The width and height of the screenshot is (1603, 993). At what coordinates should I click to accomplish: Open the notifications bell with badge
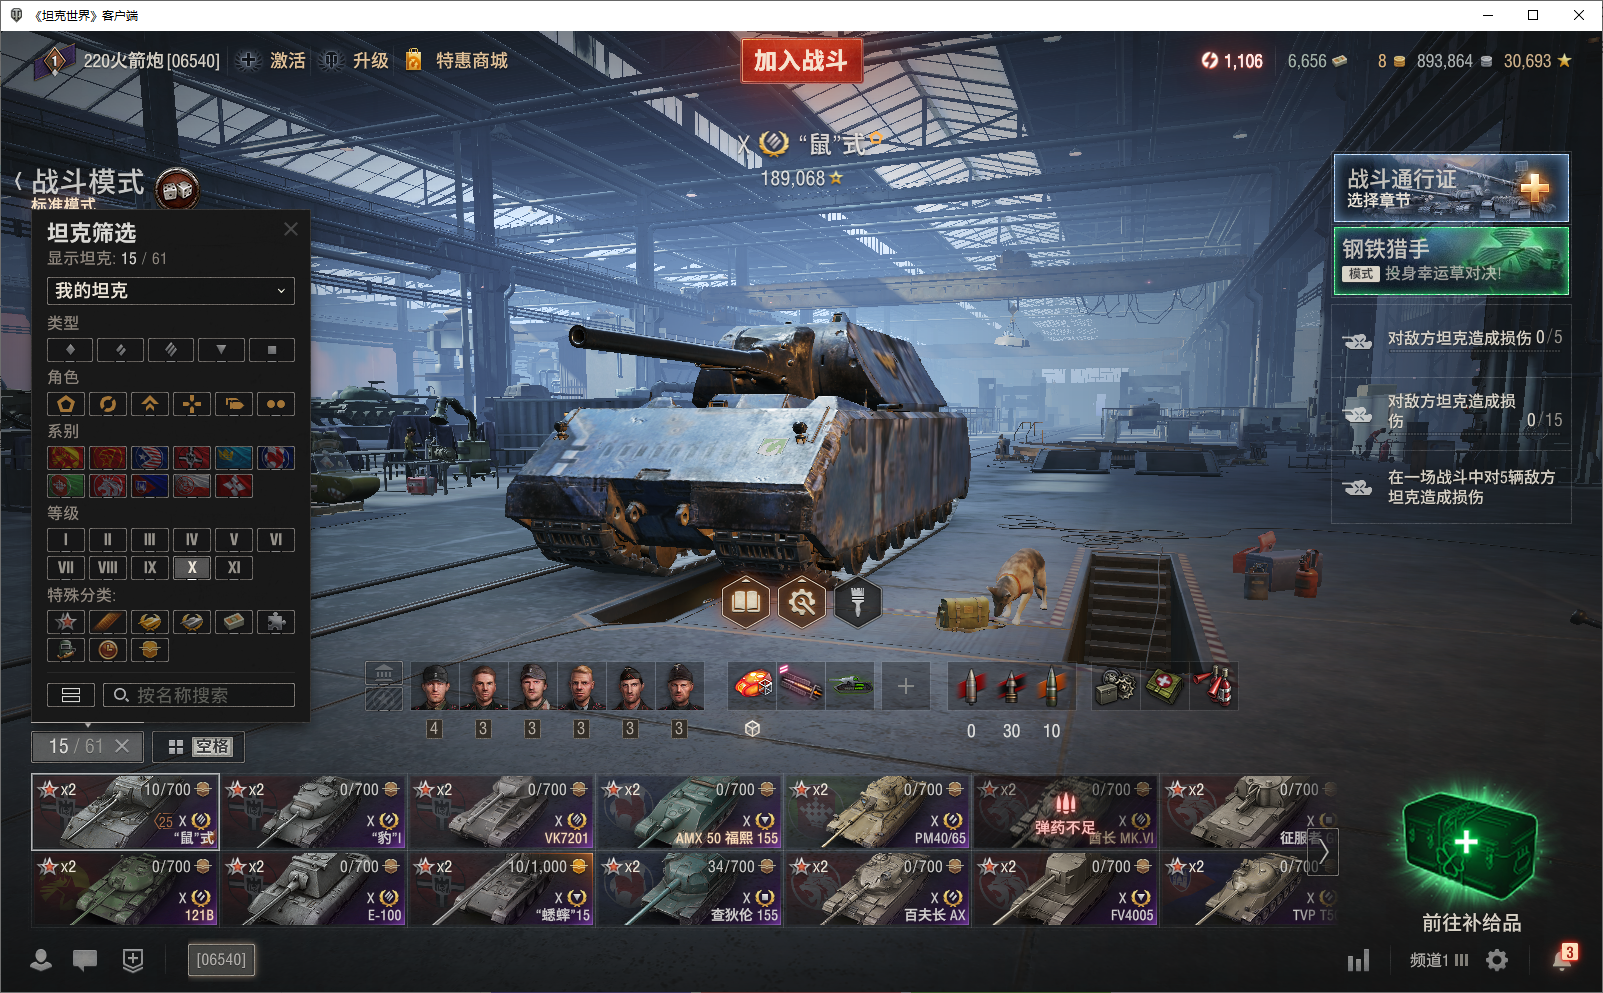click(1563, 958)
